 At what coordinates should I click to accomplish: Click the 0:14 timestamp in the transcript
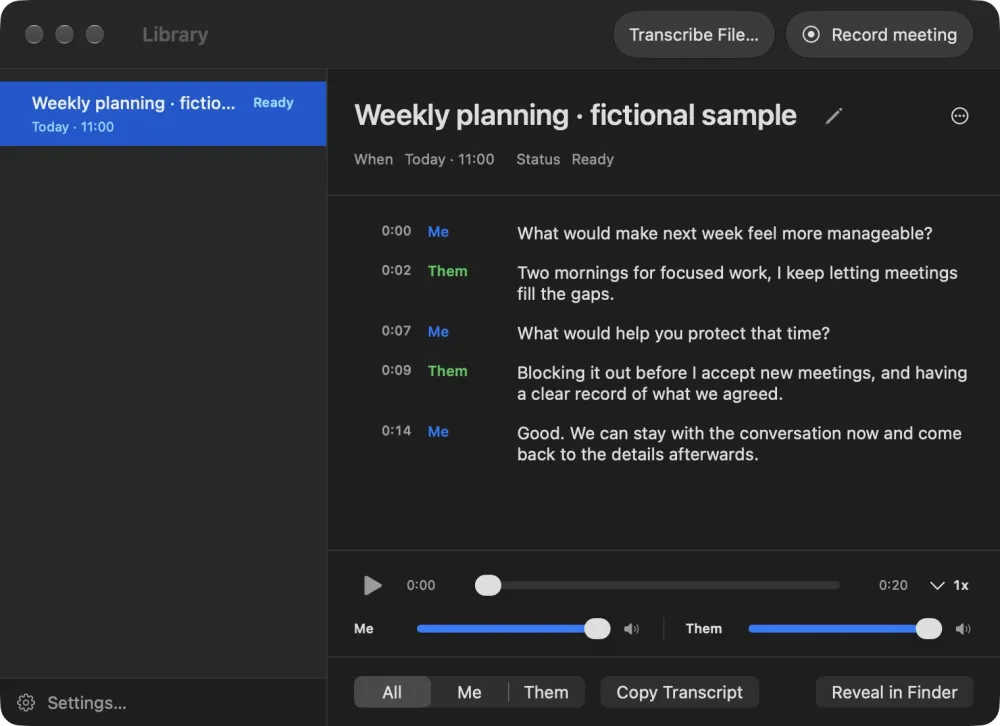coord(396,431)
